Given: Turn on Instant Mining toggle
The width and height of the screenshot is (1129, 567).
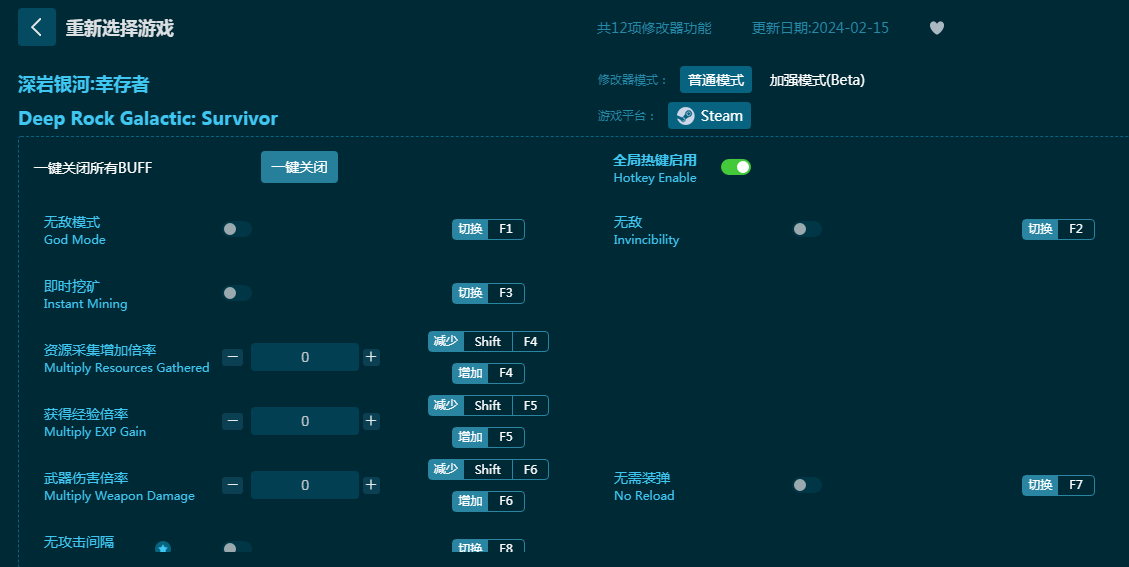Looking at the screenshot, I should coord(237,293).
